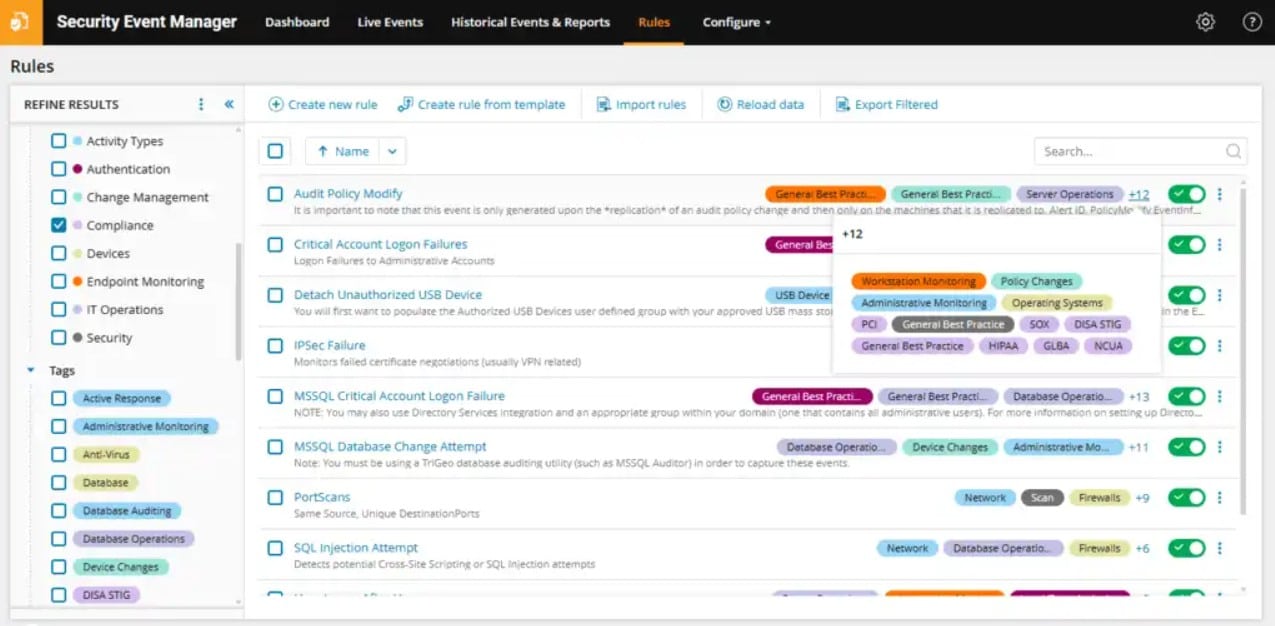Screen dimensions: 1275x626
Task: Expand +6 tags on SQL Injection Attempt
Action: click(1142, 548)
